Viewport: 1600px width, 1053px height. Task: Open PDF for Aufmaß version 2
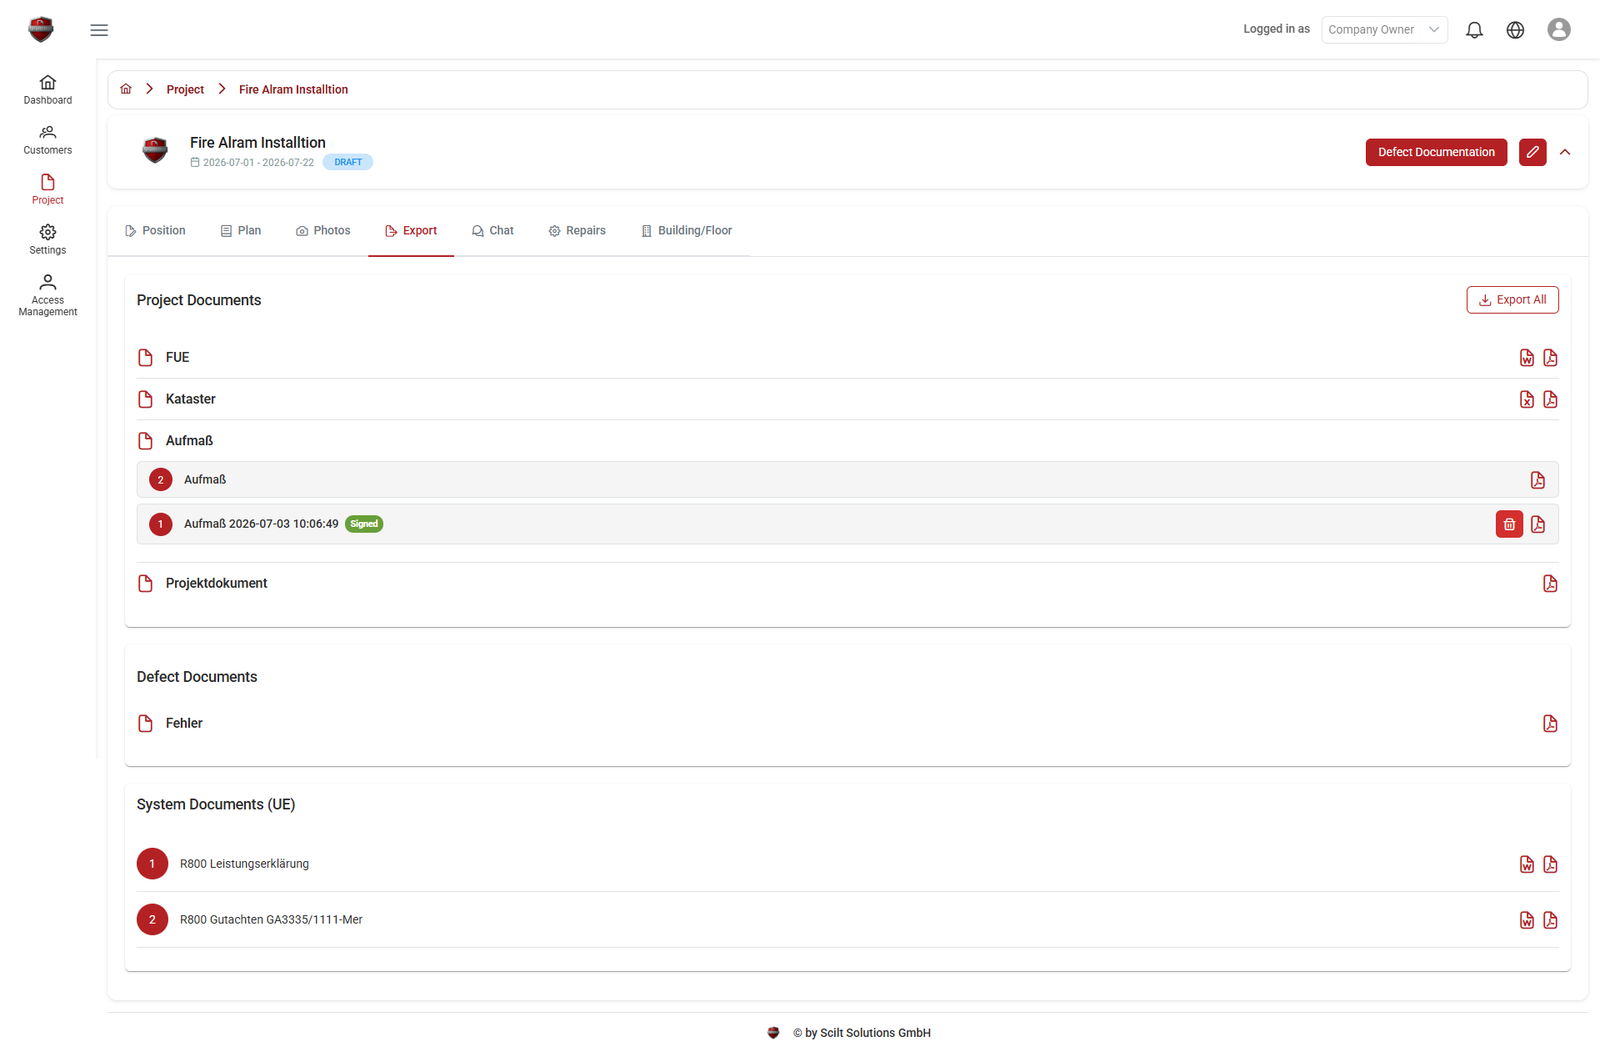coord(1538,480)
